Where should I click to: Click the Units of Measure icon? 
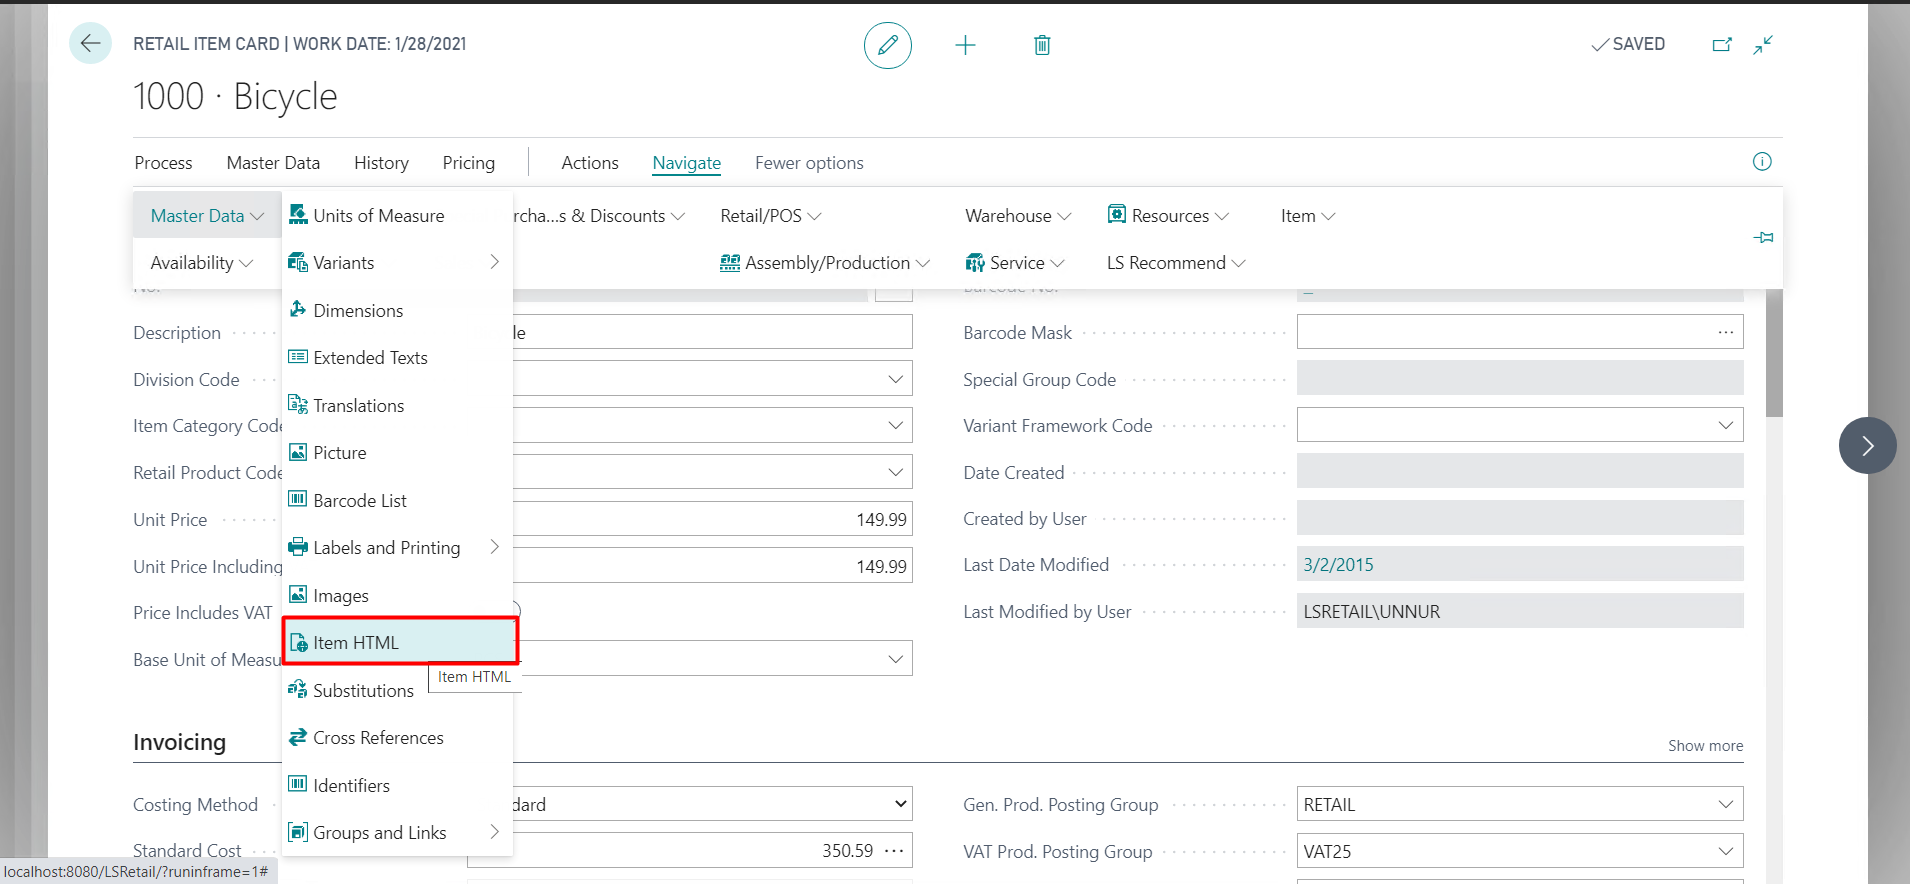(x=298, y=214)
